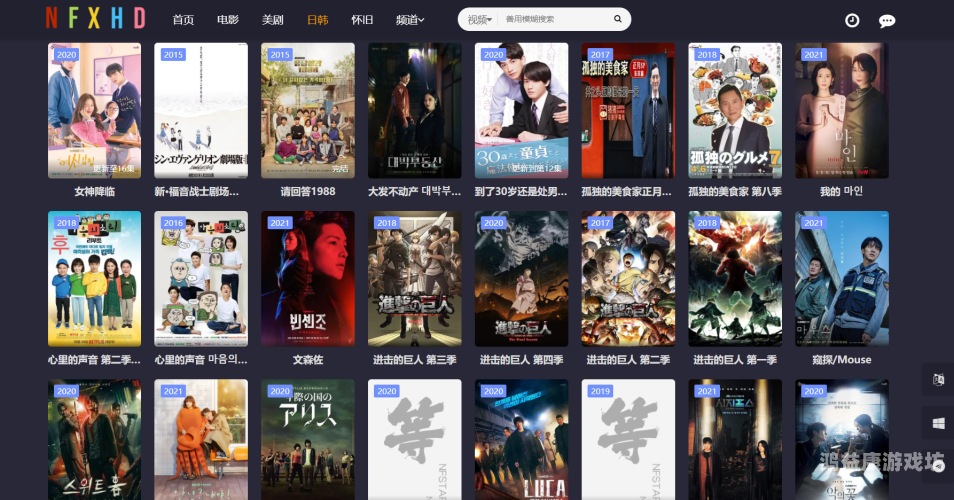Click the language translate icon on right sidebar
Image resolution: width=954 pixels, height=500 pixels.
click(938, 380)
